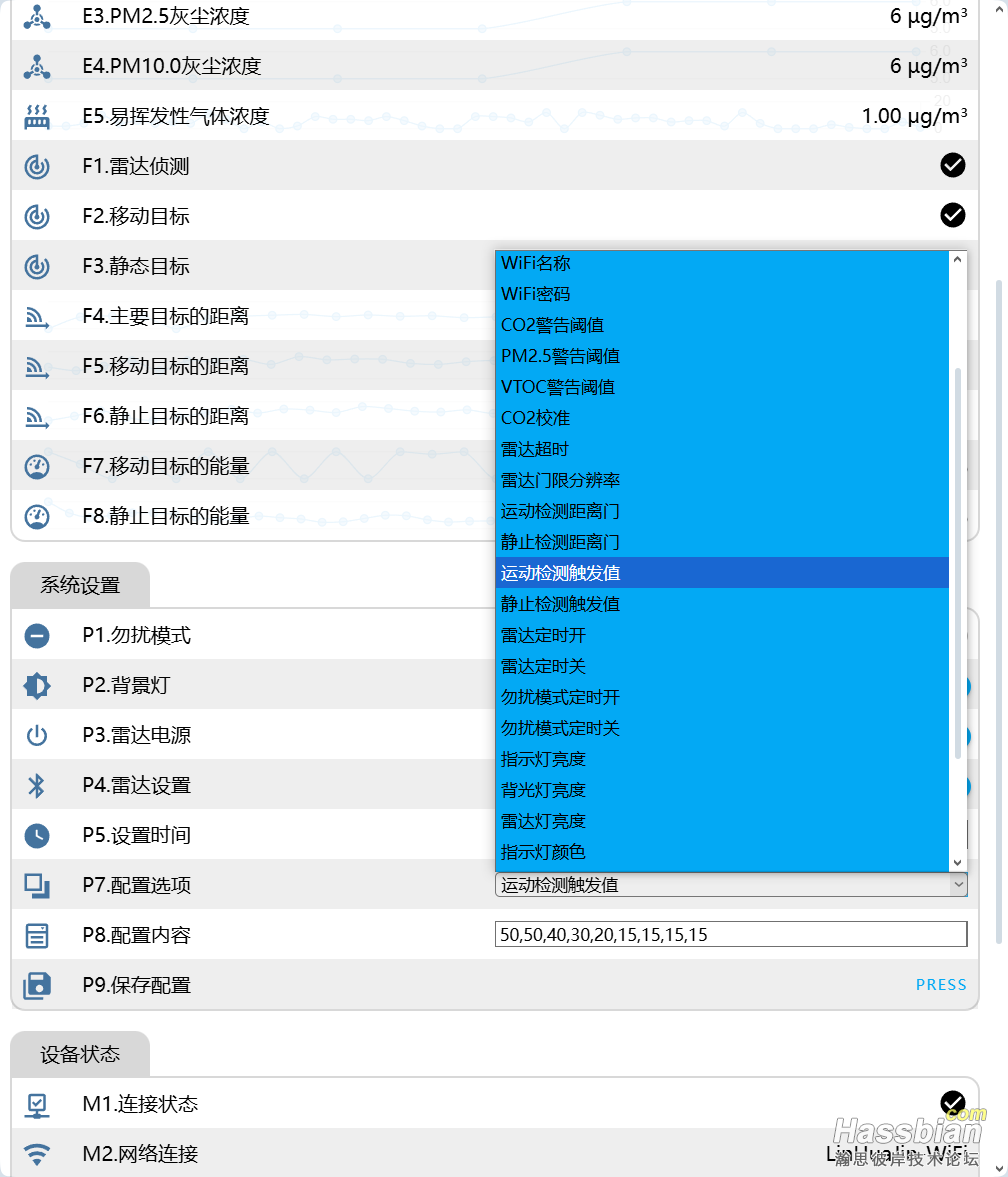Image resolution: width=1008 pixels, height=1177 pixels.
Task: Click the F2.移动目标 radar icon
Action: (x=37, y=216)
